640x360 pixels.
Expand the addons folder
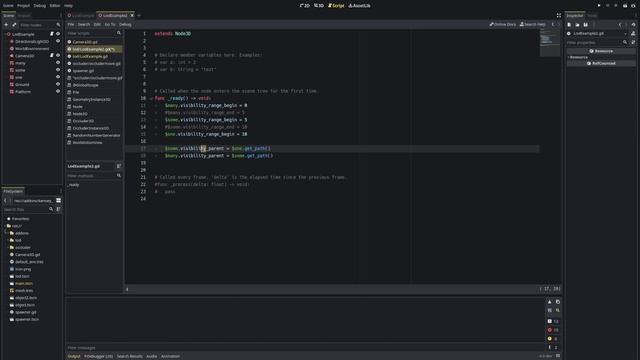tap(7, 233)
